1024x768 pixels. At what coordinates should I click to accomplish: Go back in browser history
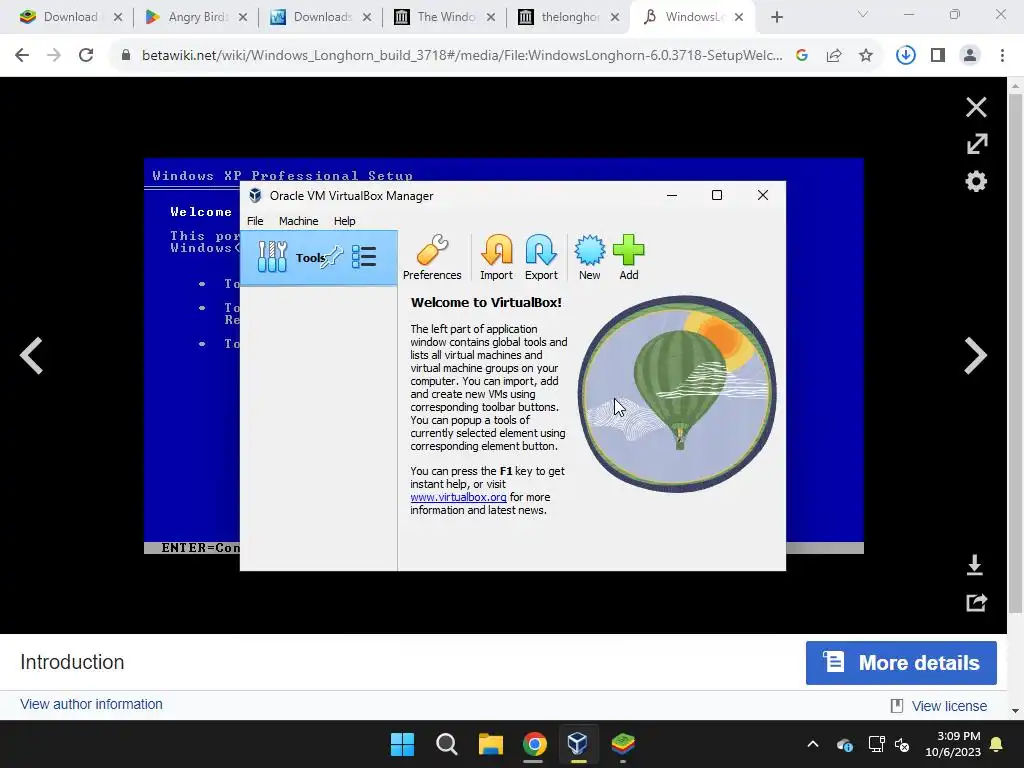pos(22,56)
